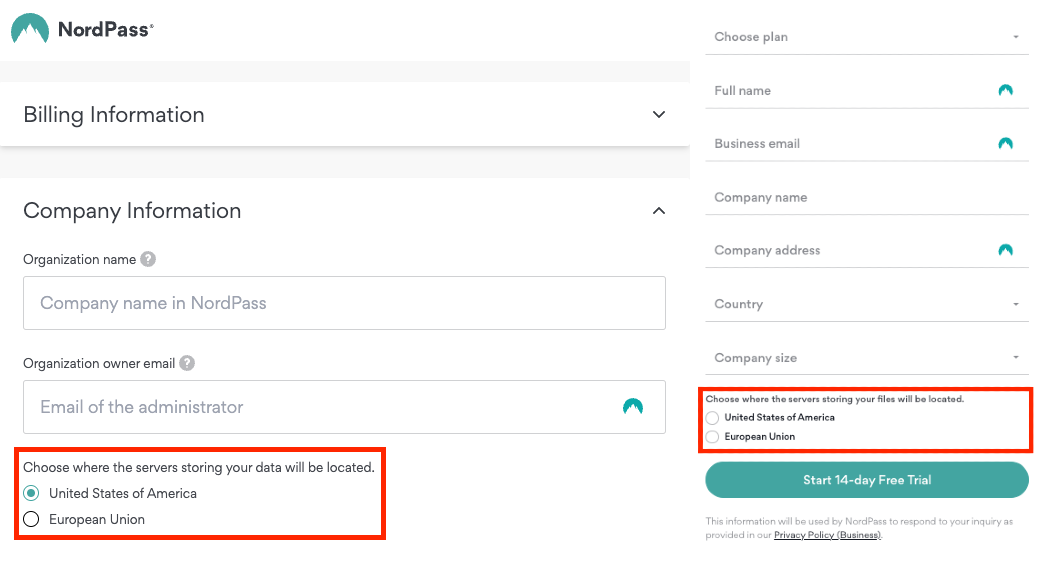The height and width of the screenshot is (561, 1048).
Task: Open the Country dropdown
Action: coord(867,304)
